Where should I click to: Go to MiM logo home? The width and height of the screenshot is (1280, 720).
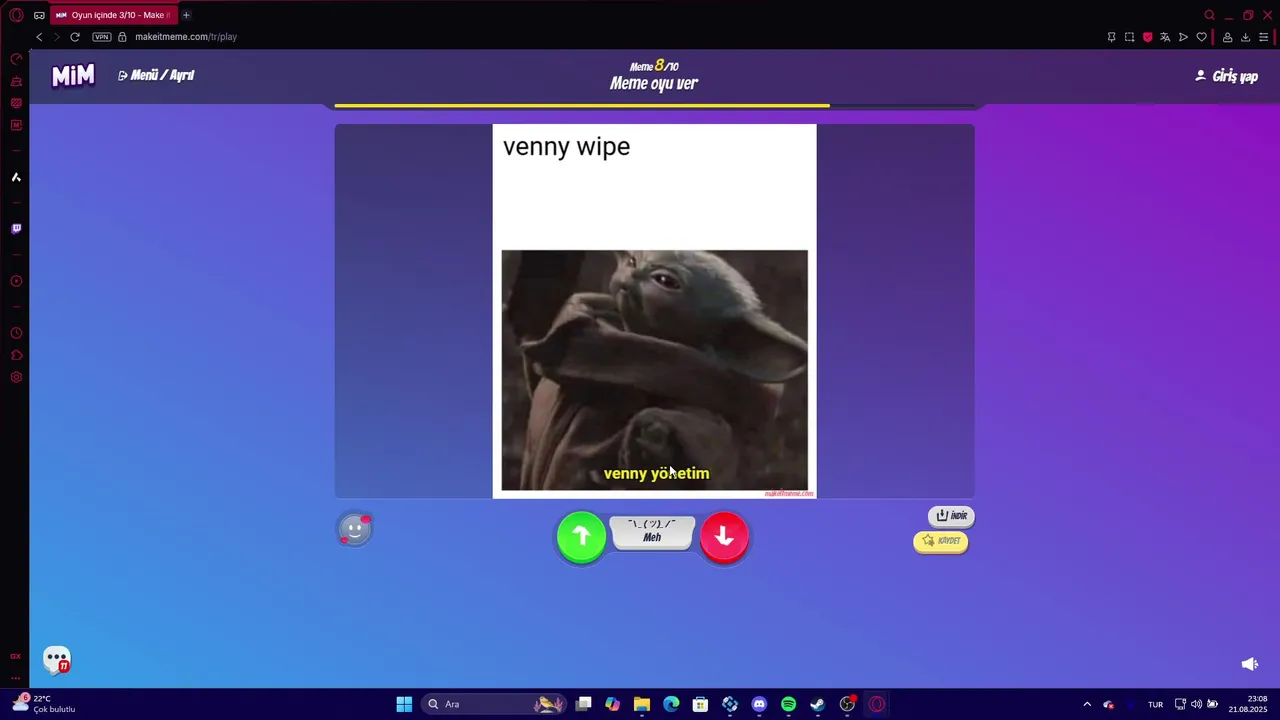(73, 75)
